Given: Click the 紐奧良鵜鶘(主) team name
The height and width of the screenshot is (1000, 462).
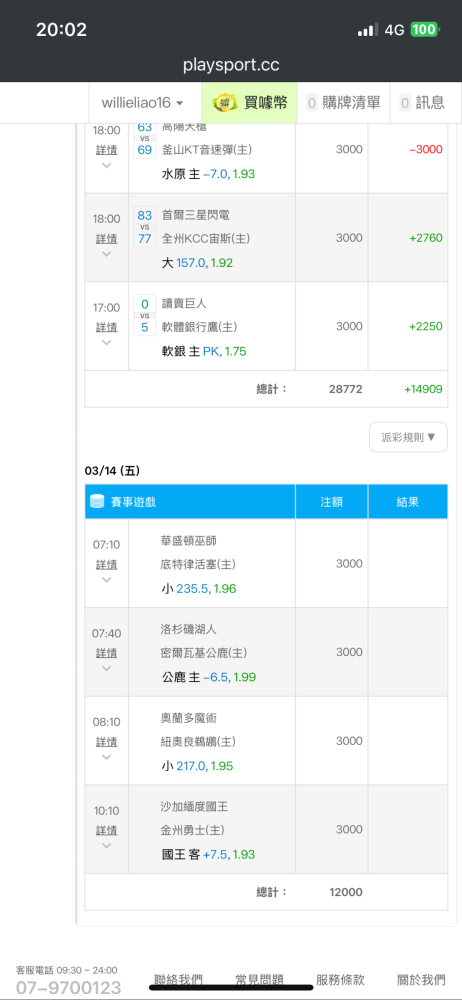Looking at the screenshot, I should (198, 742).
